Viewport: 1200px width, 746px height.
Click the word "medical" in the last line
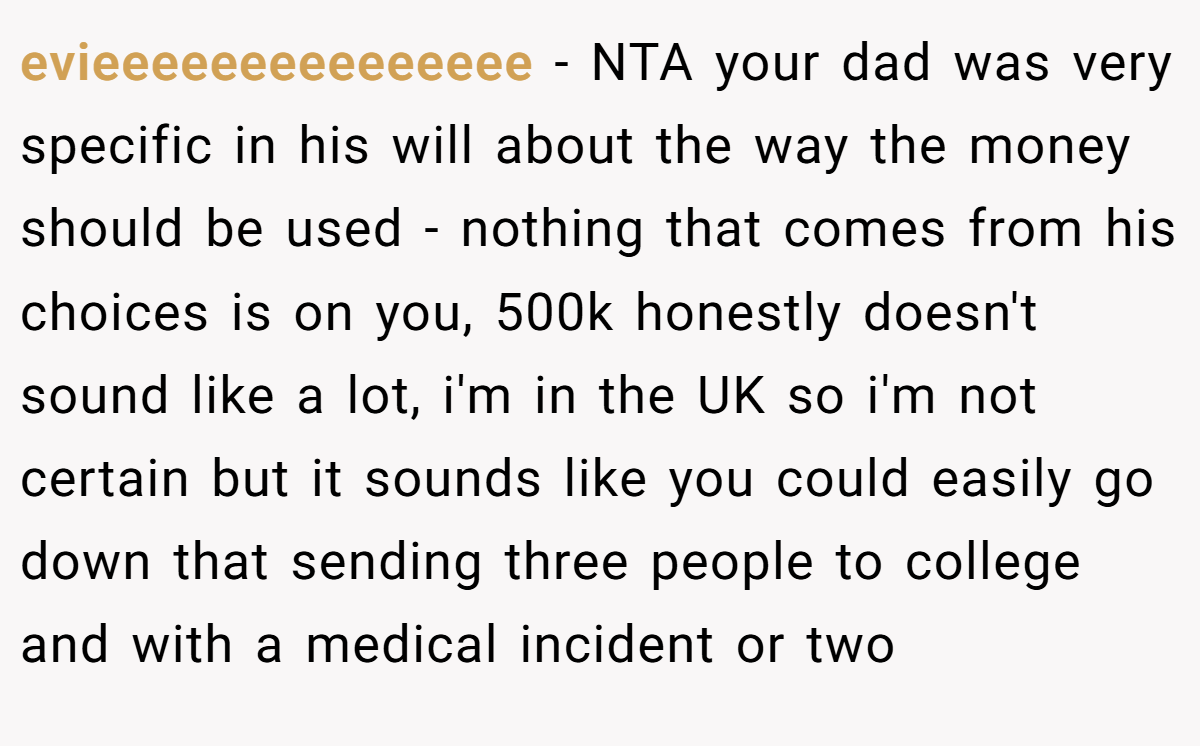point(400,646)
